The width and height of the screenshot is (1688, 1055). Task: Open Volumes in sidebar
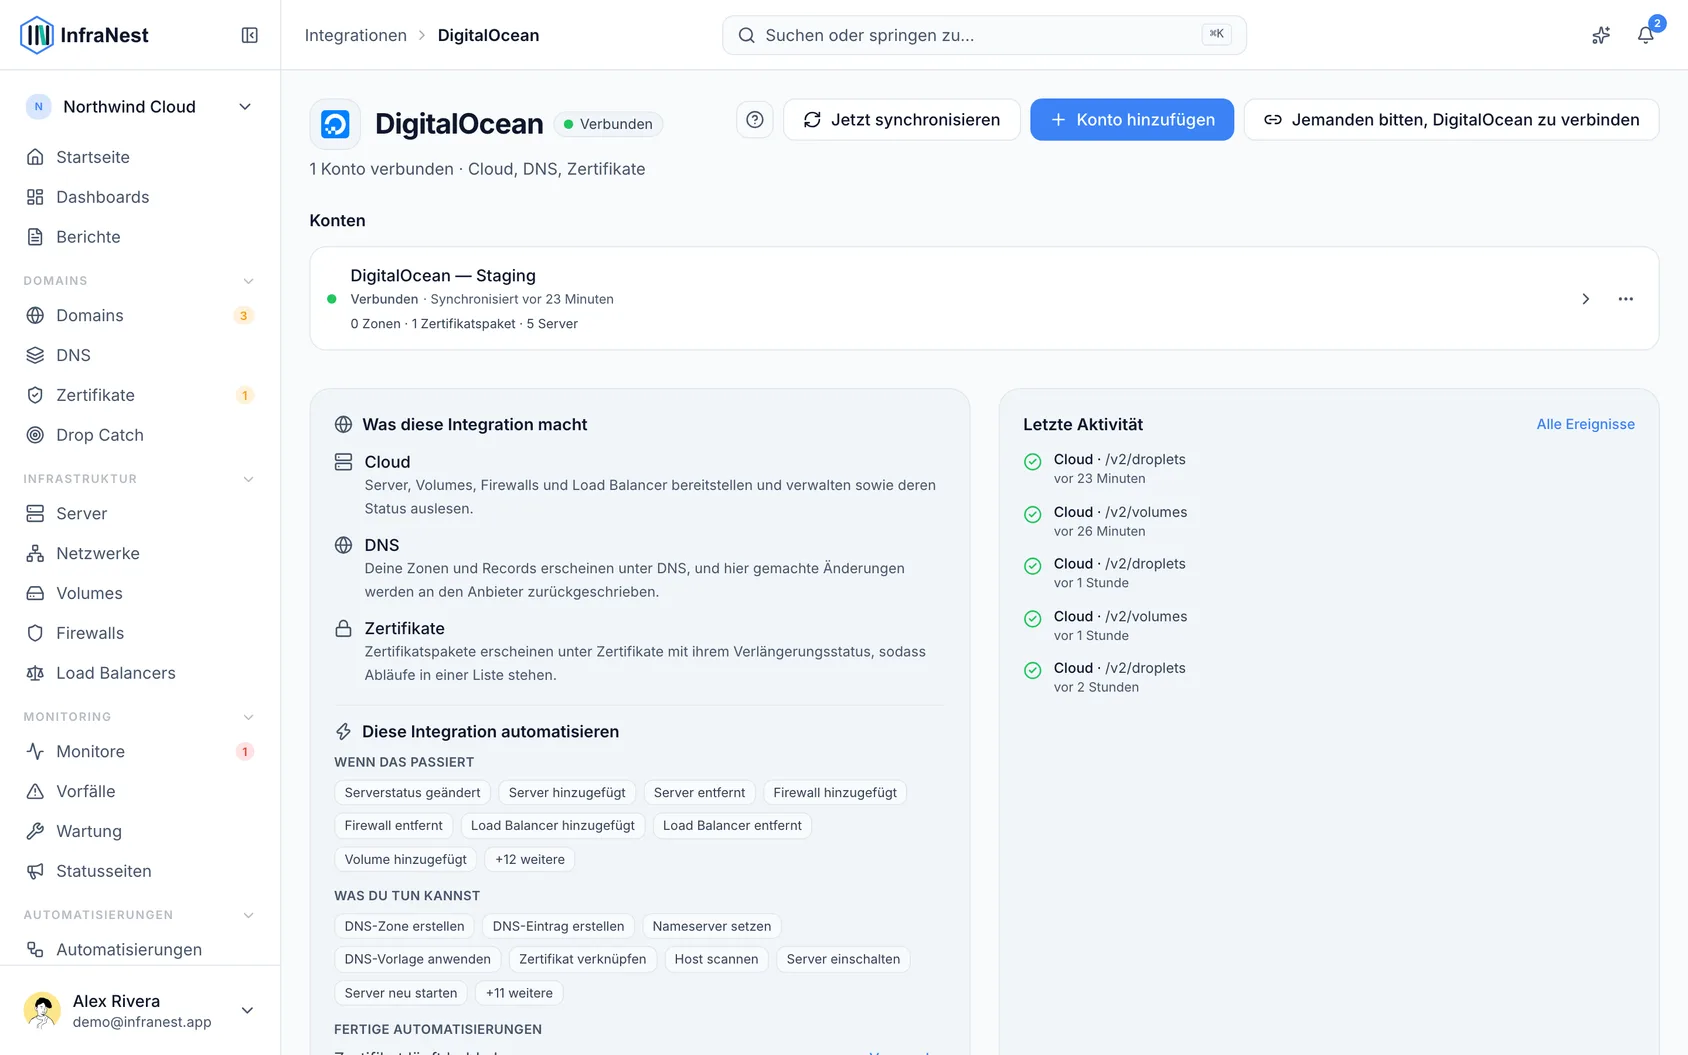point(140,593)
